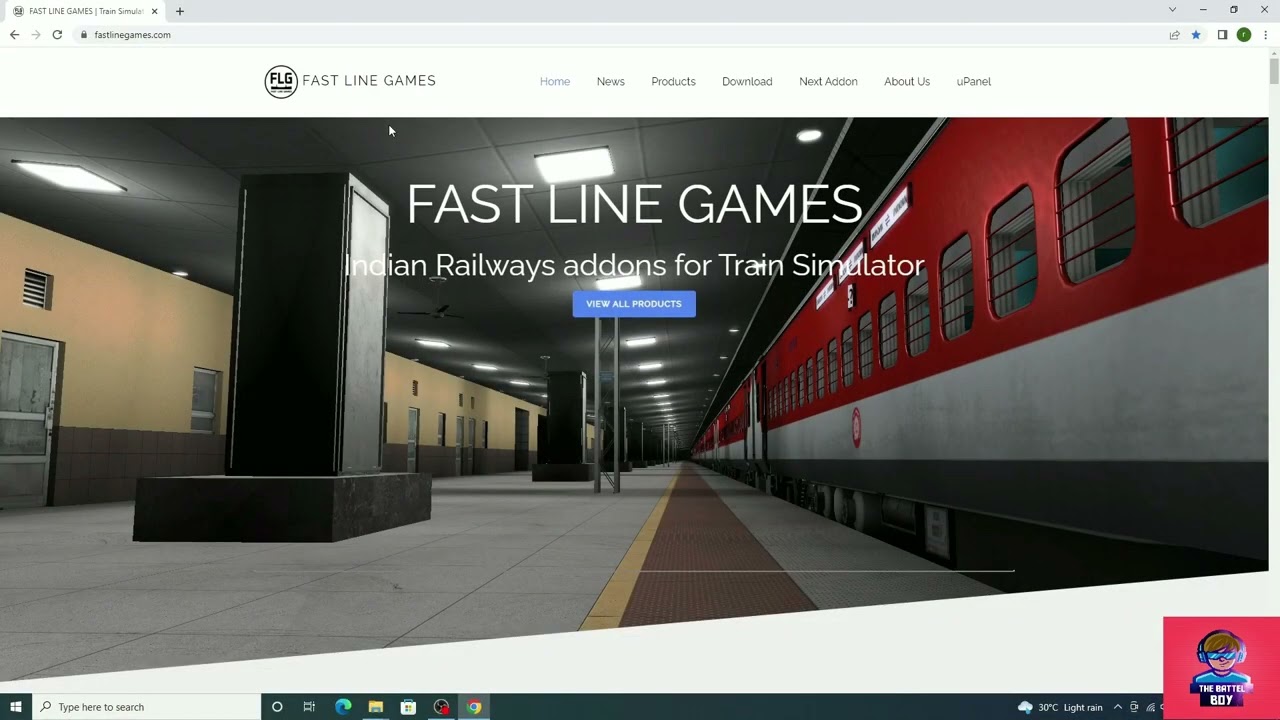Open Task View on taskbar

(309, 707)
